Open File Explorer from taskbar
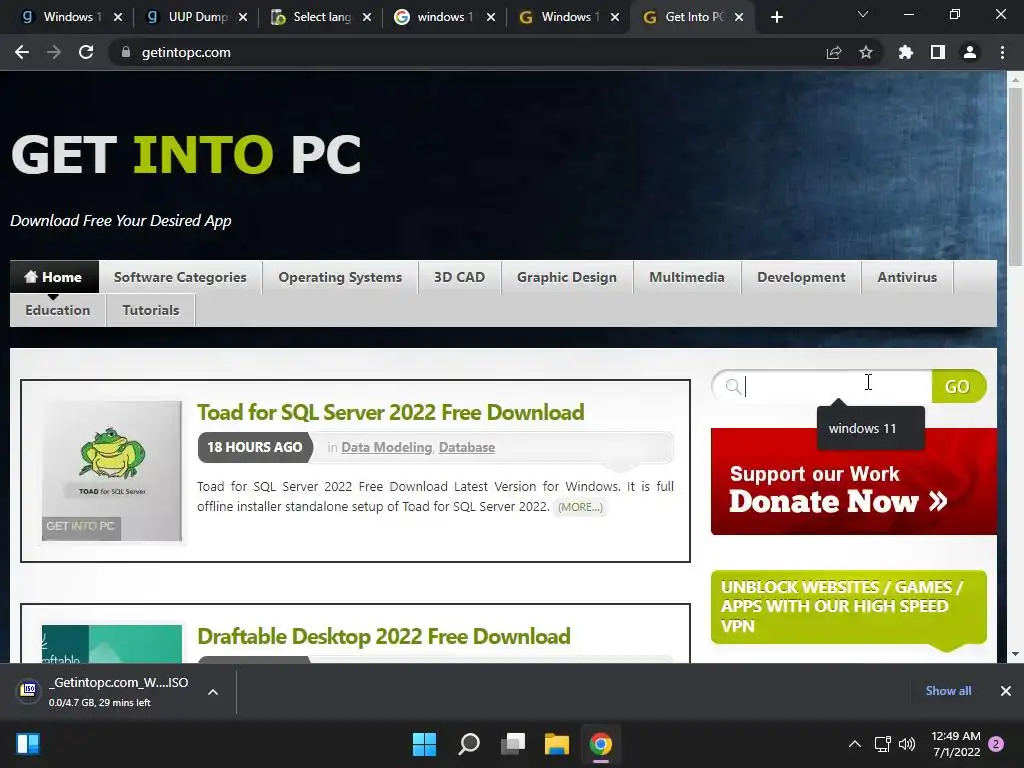 [557, 744]
